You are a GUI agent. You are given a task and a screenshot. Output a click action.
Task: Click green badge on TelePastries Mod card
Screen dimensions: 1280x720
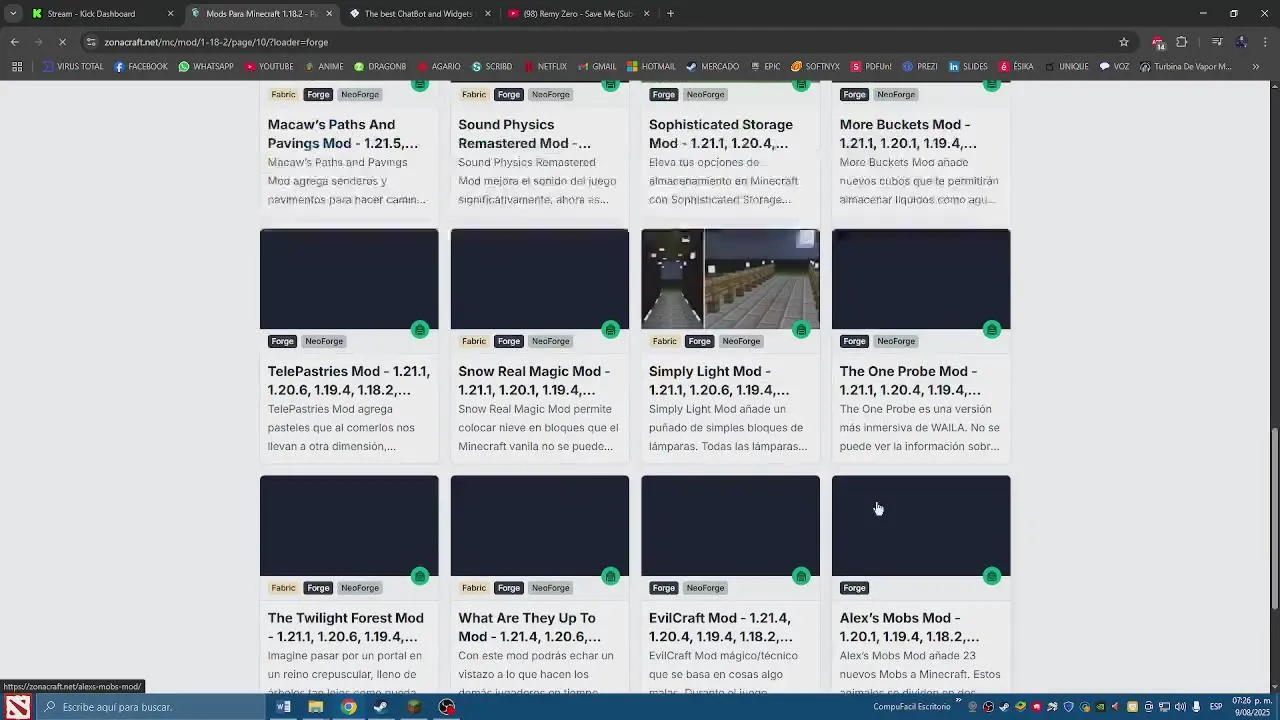(420, 330)
